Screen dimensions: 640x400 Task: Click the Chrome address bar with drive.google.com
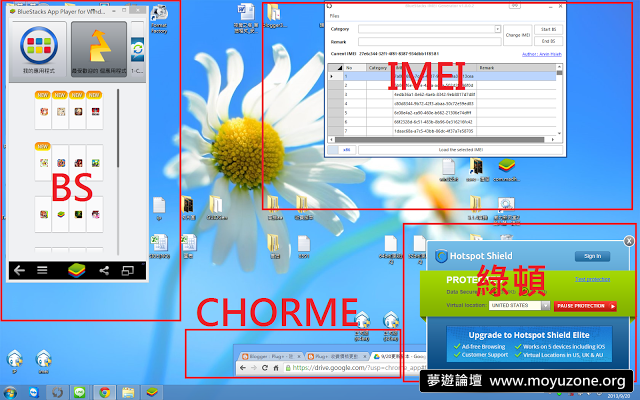355,368
